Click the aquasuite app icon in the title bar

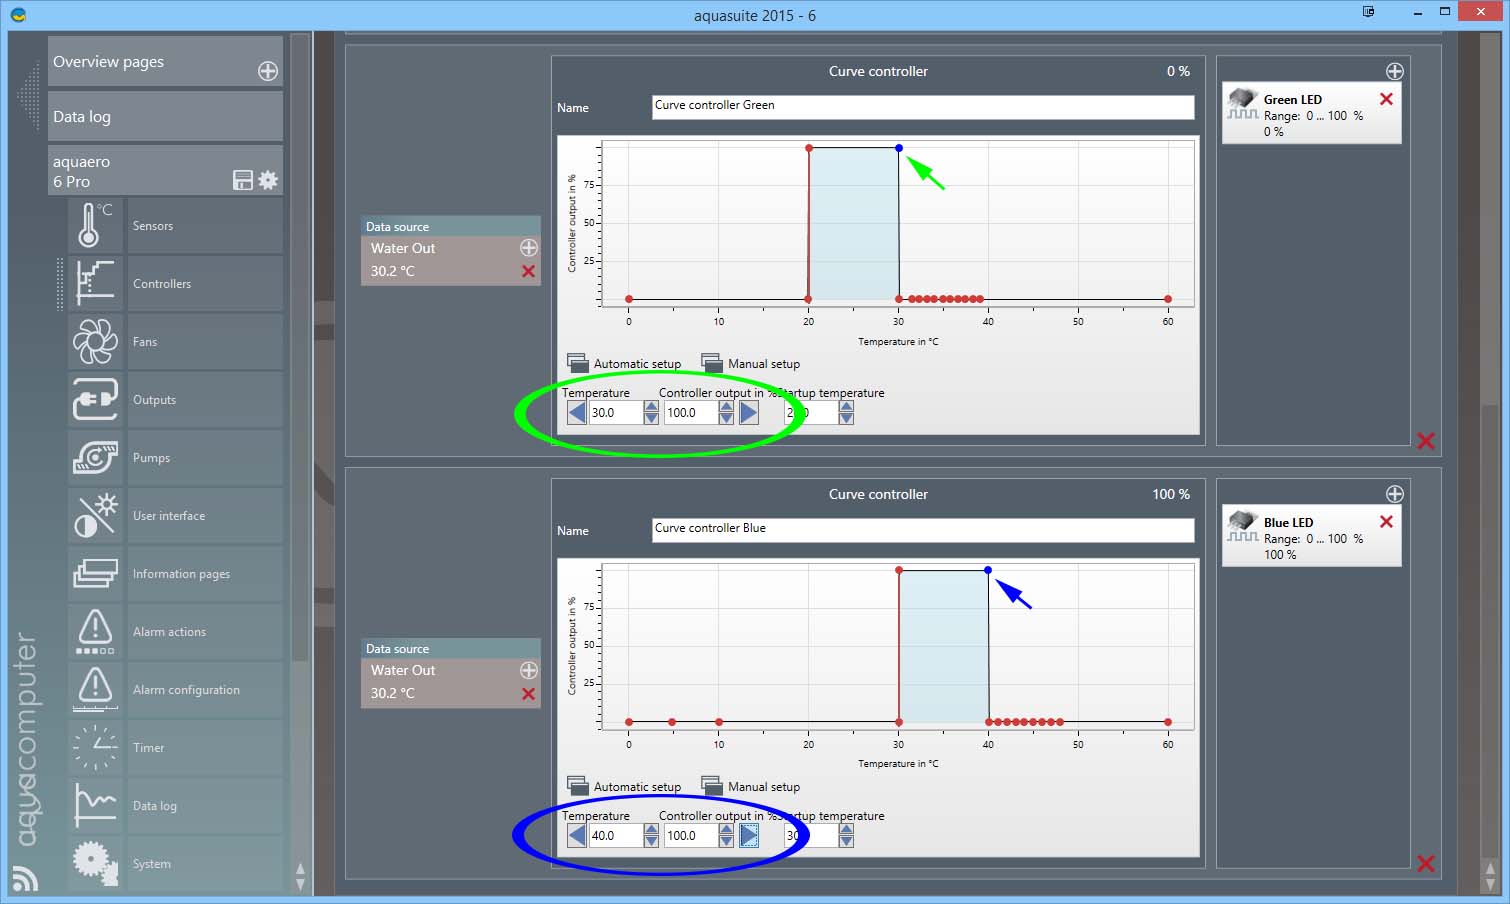pyautogui.click(x=18, y=15)
